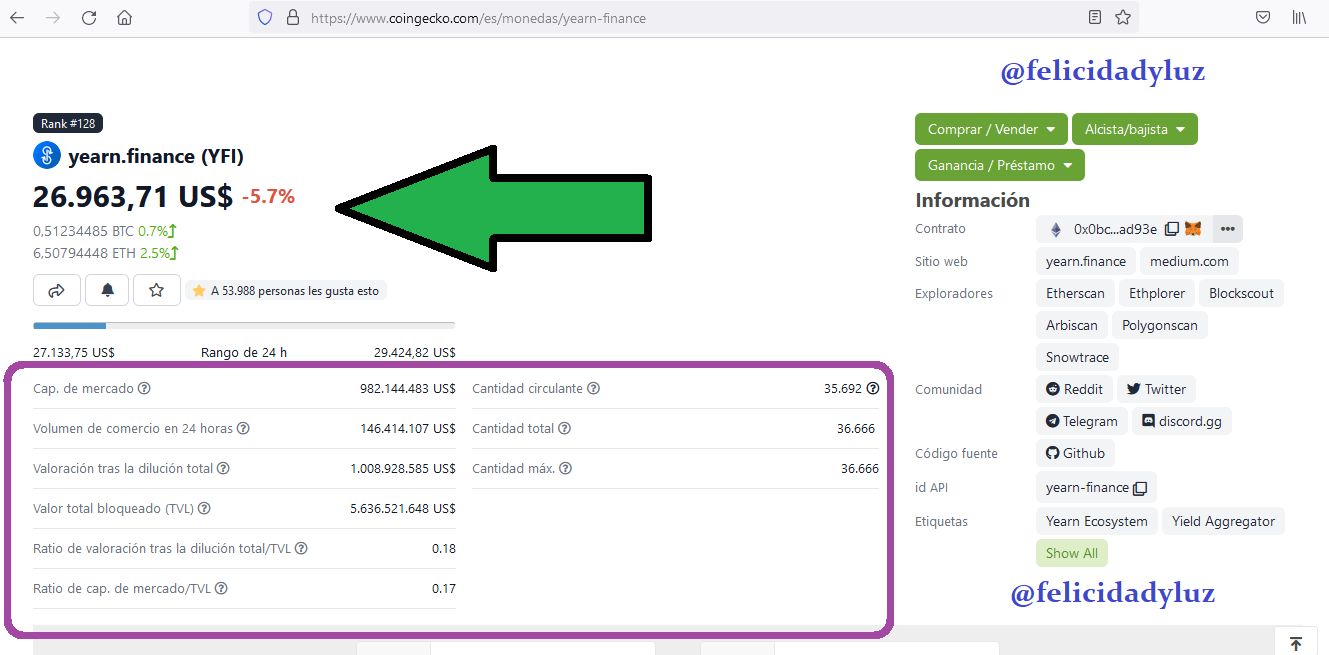Open the Ethplorer explorer

pos(1157,293)
